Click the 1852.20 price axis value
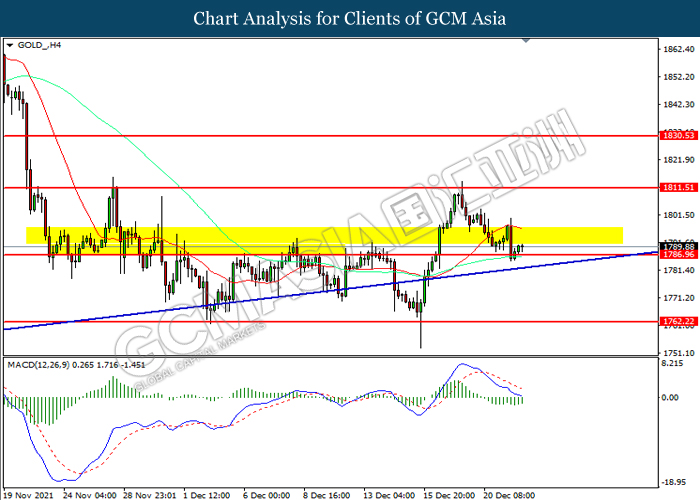This screenshot has width=700, height=500. pyautogui.click(x=679, y=77)
